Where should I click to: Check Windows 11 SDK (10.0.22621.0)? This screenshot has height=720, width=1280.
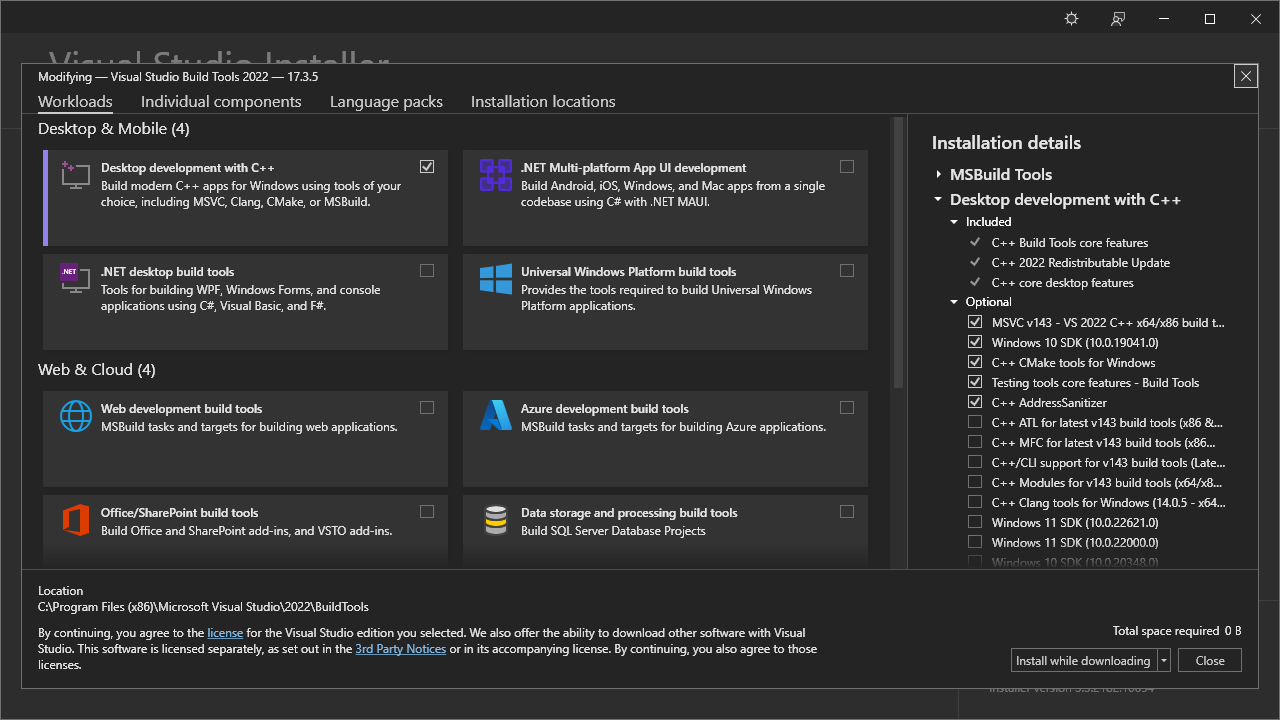pyautogui.click(x=975, y=522)
